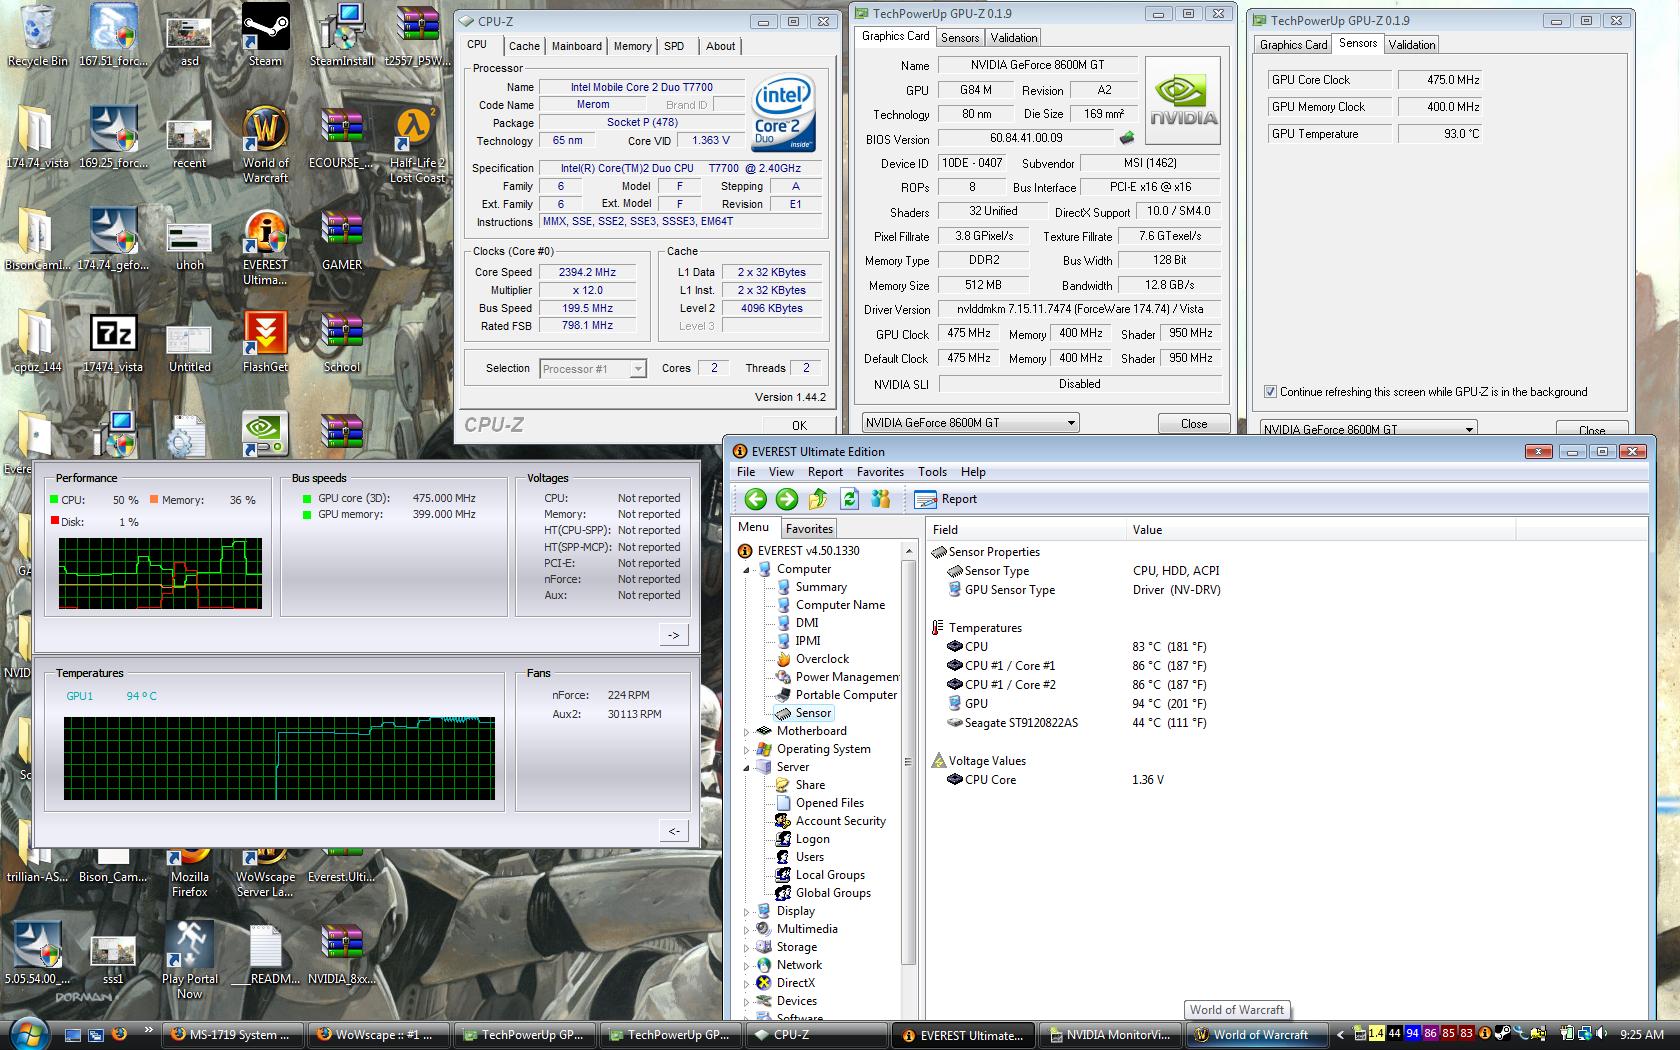Viewport: 1680px width, 1050px height.
Task: Click the Windows Start orb
Action: click(27, 1033)
